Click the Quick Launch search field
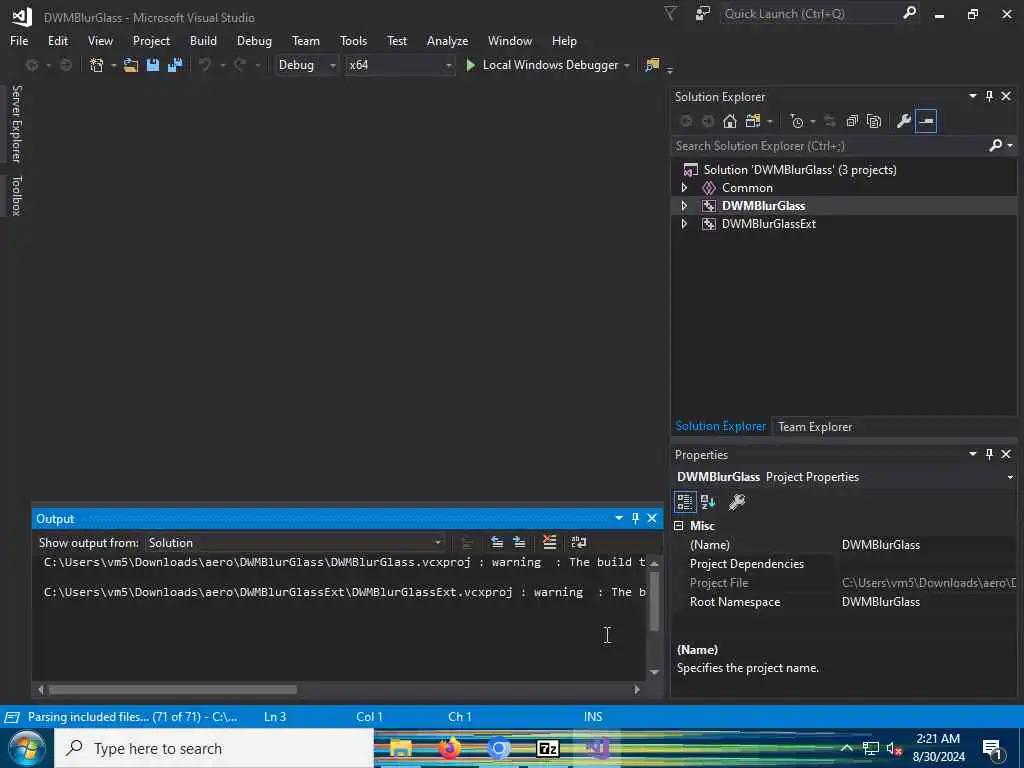Viewport: 1024px width, 768px height. pyautogui.click(x=811, y=14)
